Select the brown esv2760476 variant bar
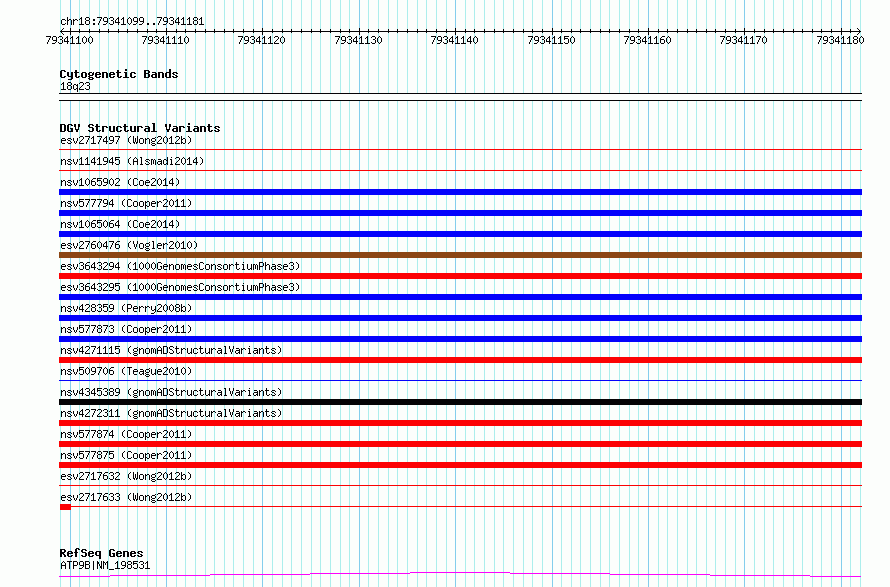This screenshot has width=890, height=587. click(460, 255)
